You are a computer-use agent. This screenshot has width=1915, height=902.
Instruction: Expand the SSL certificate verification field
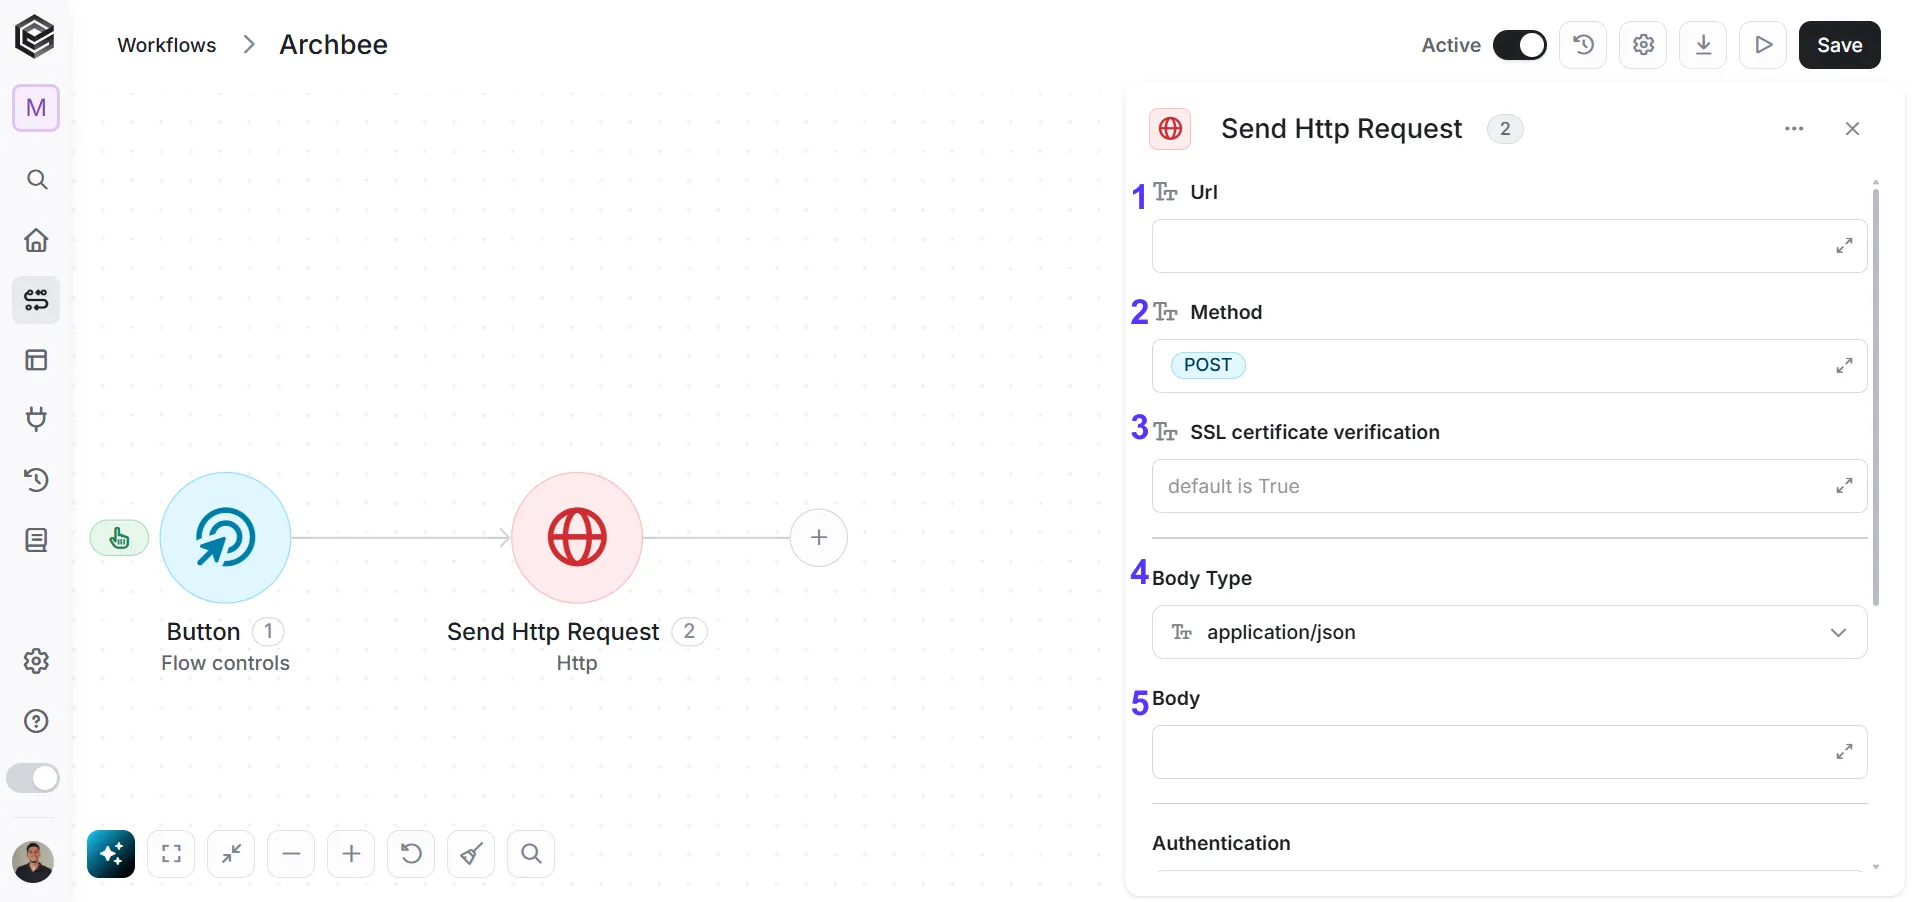(1845, 486)
